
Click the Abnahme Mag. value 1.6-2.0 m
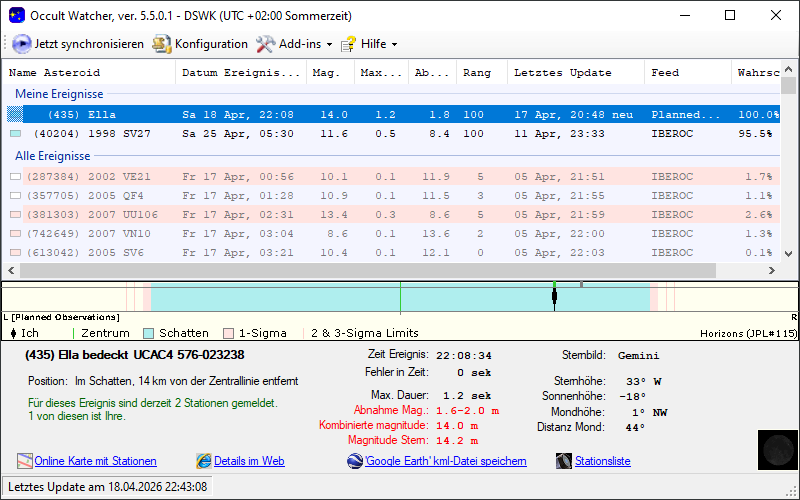pos(467,411)
